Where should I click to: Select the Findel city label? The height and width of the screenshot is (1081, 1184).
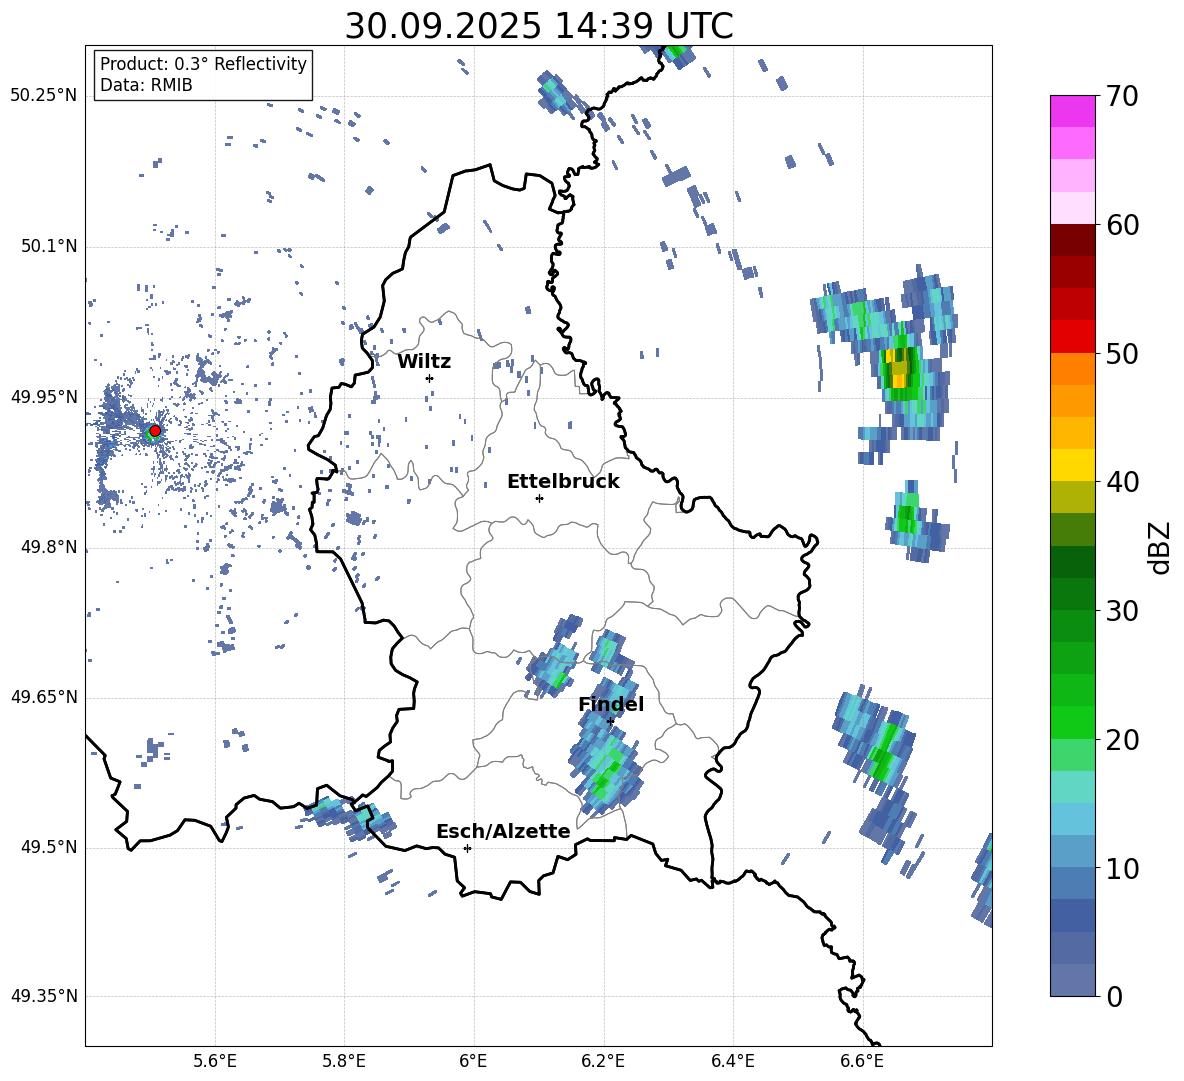click(x=611, y=704)
